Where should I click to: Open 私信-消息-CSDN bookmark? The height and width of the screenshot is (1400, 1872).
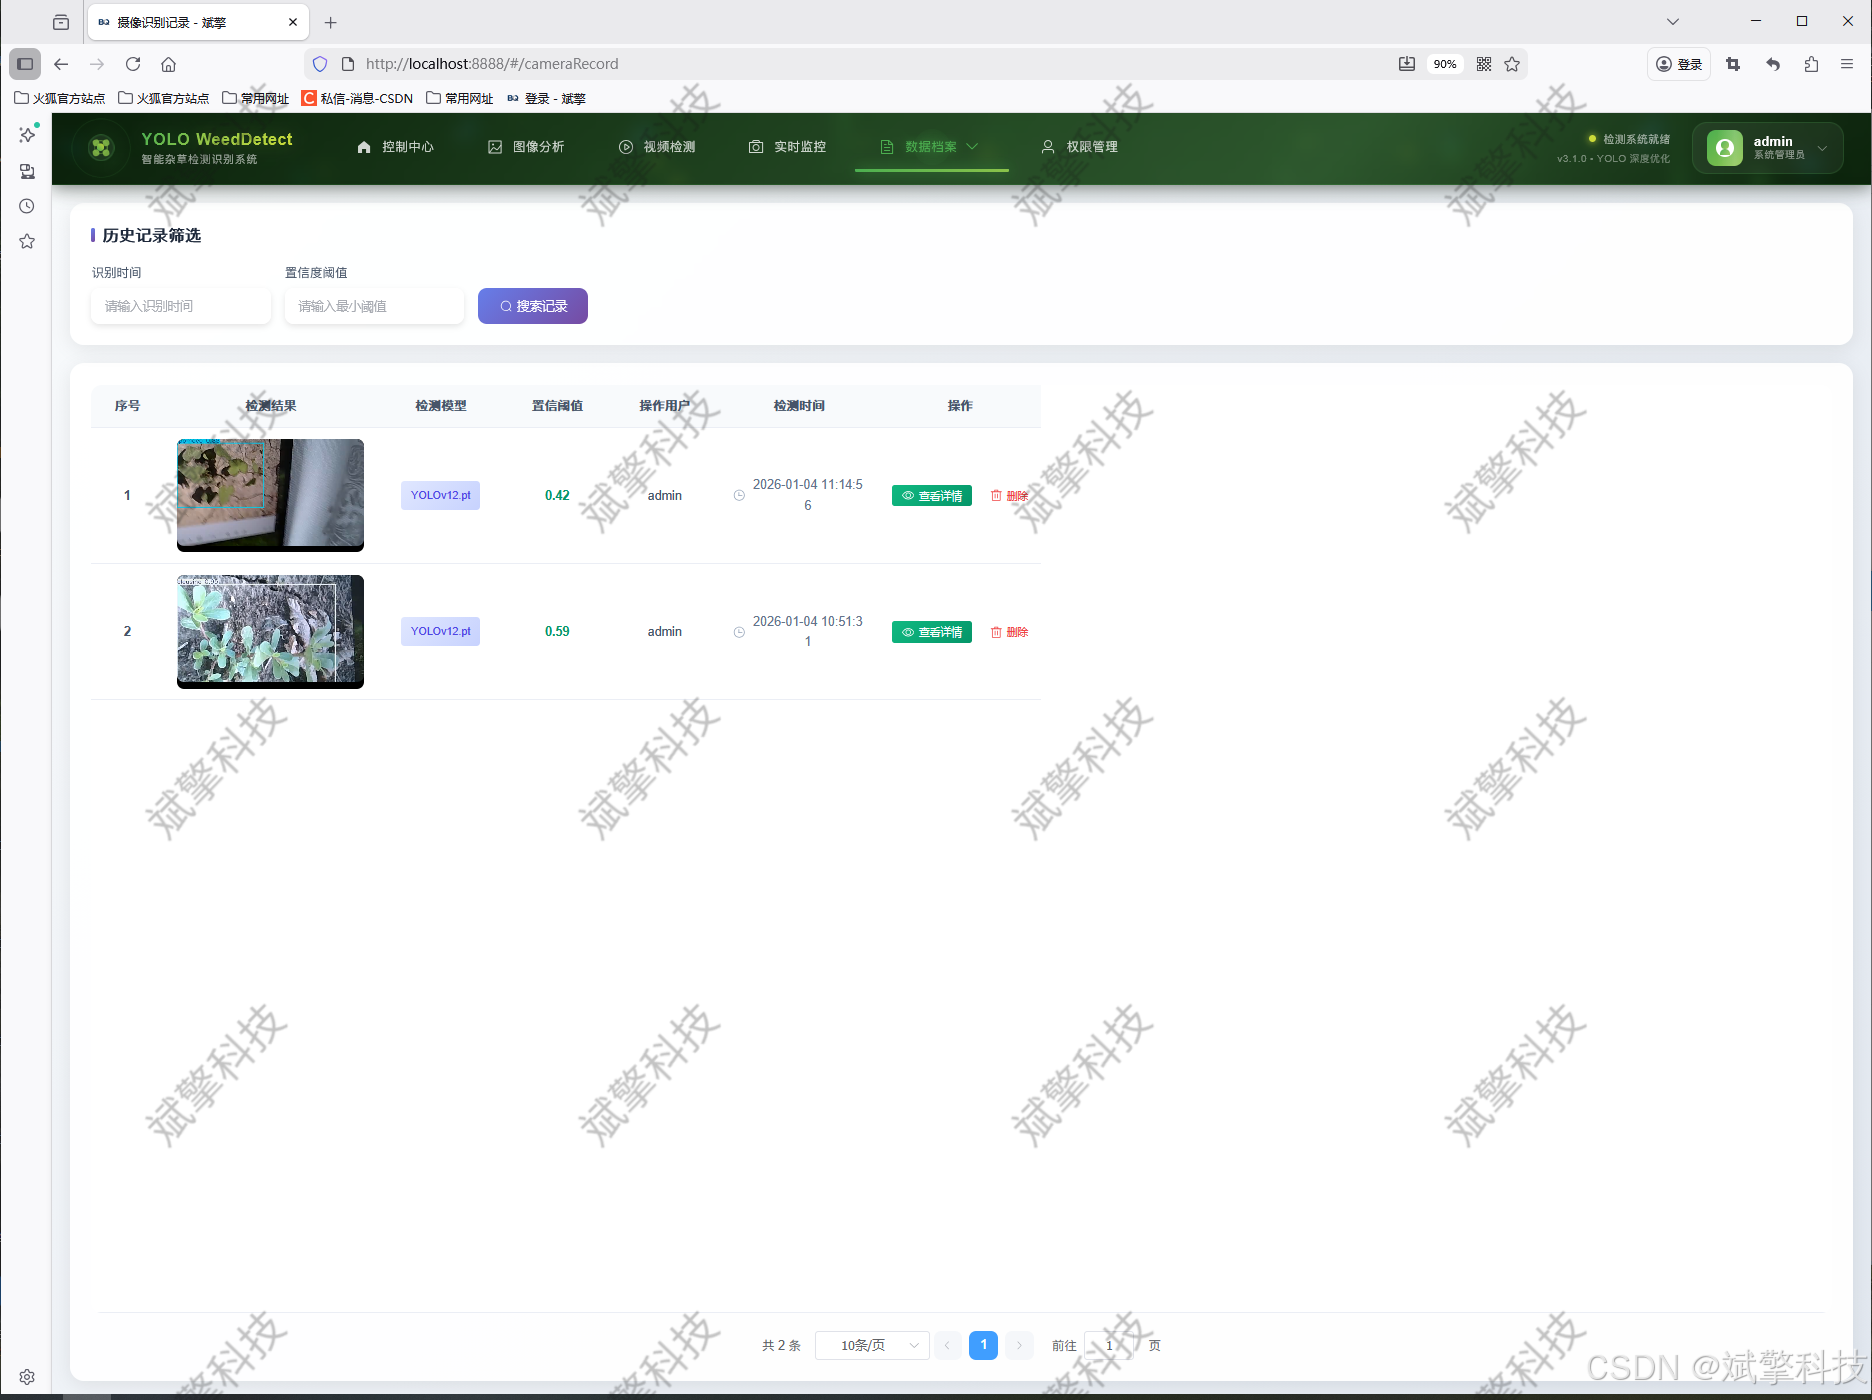[x=358, y=98]
